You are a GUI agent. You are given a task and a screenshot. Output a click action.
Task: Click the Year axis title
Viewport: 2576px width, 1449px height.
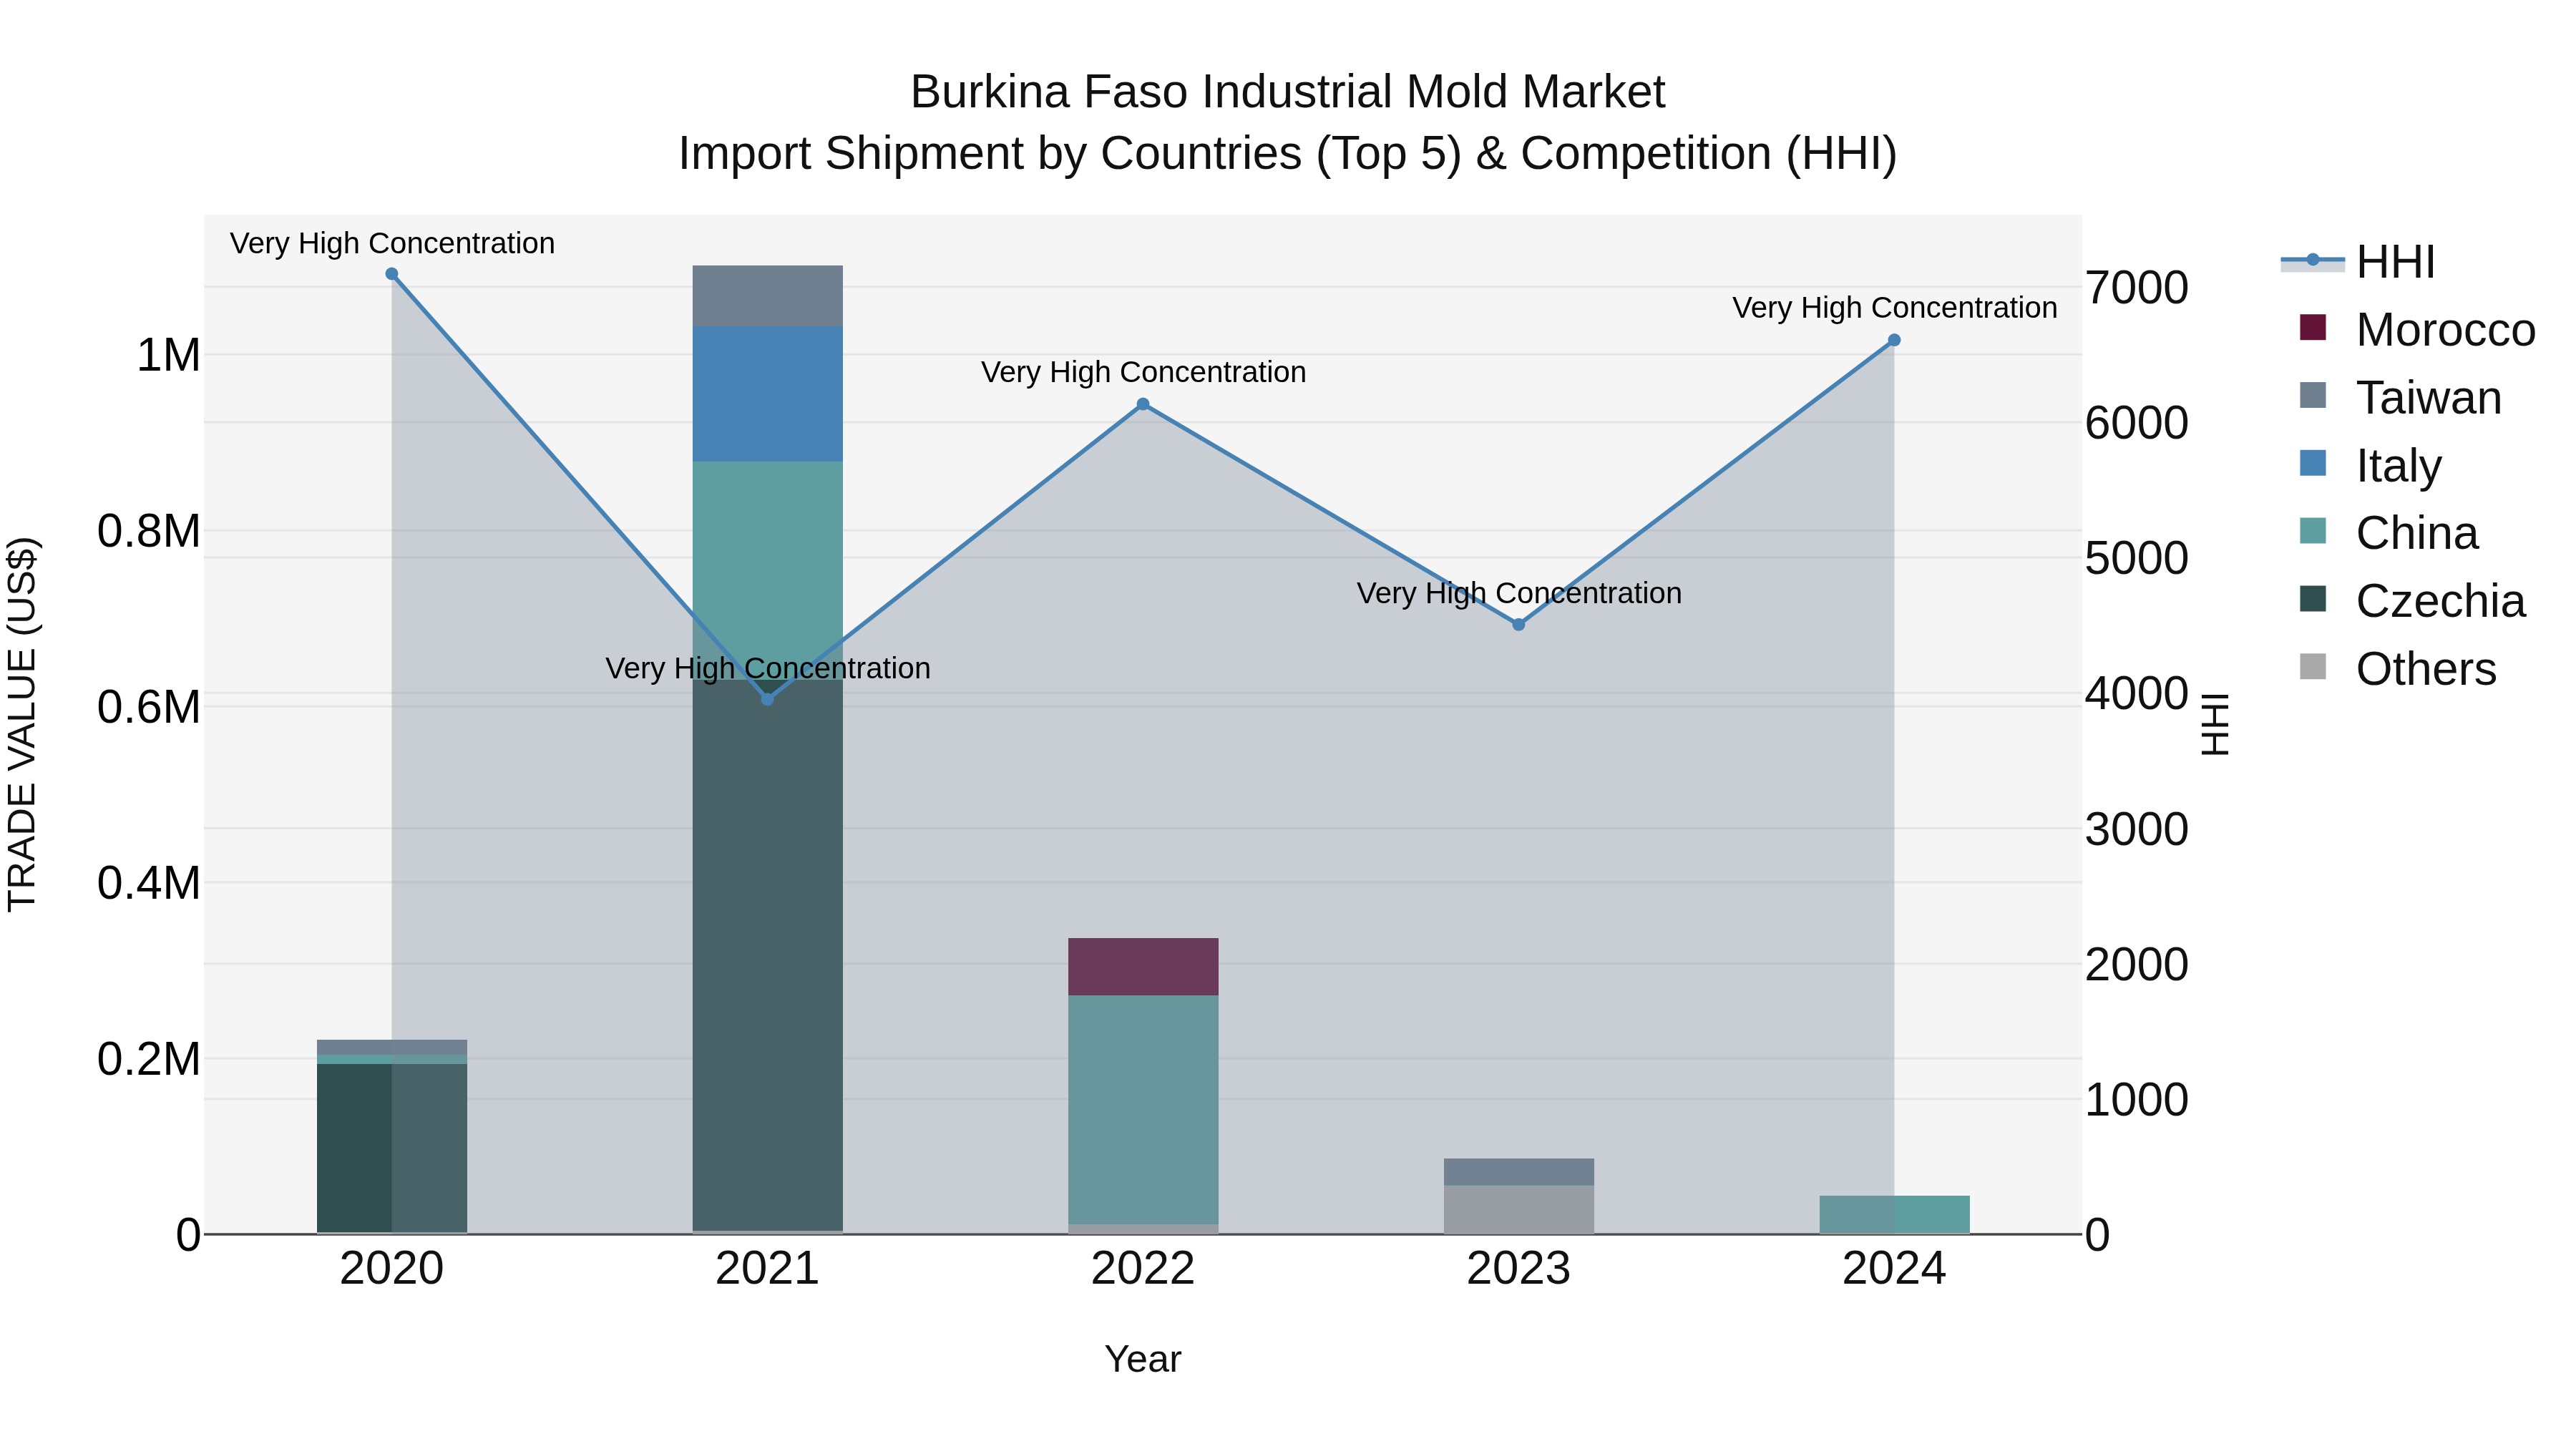tap(1143, 1359)
